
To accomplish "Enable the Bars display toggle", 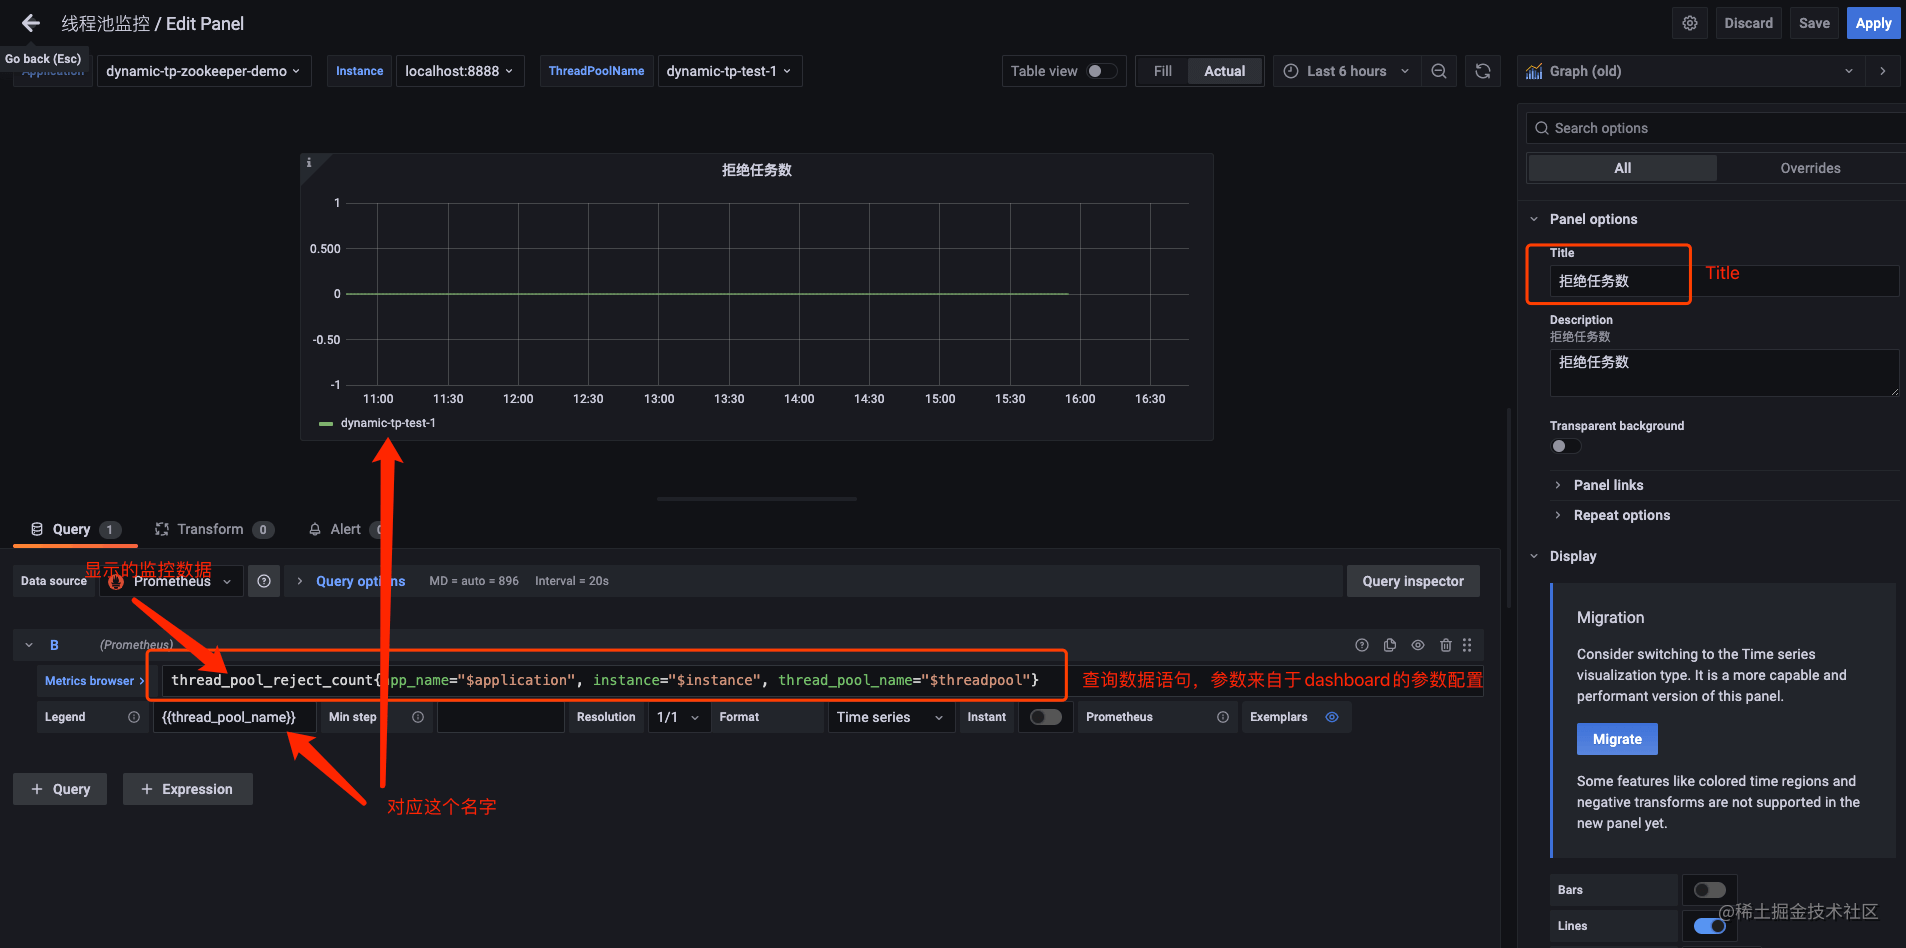I will pos(1709,890).
